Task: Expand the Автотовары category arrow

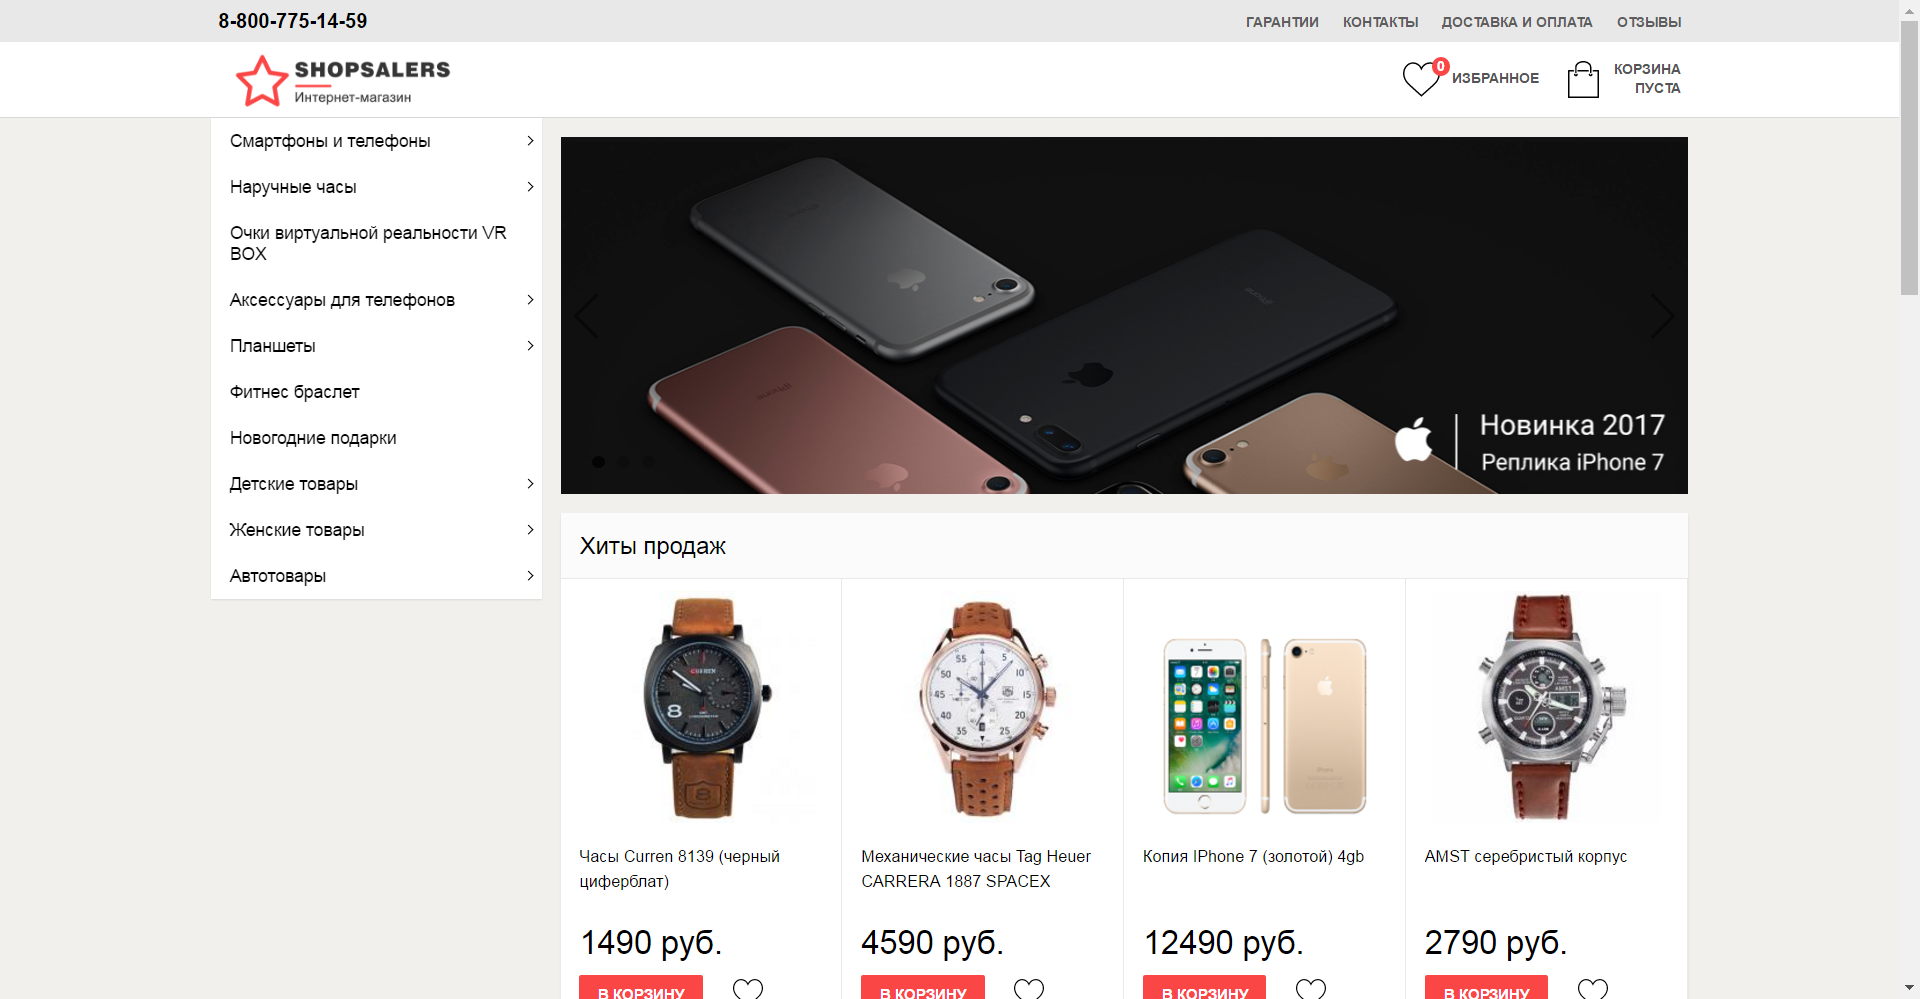Action: (530, 576)
